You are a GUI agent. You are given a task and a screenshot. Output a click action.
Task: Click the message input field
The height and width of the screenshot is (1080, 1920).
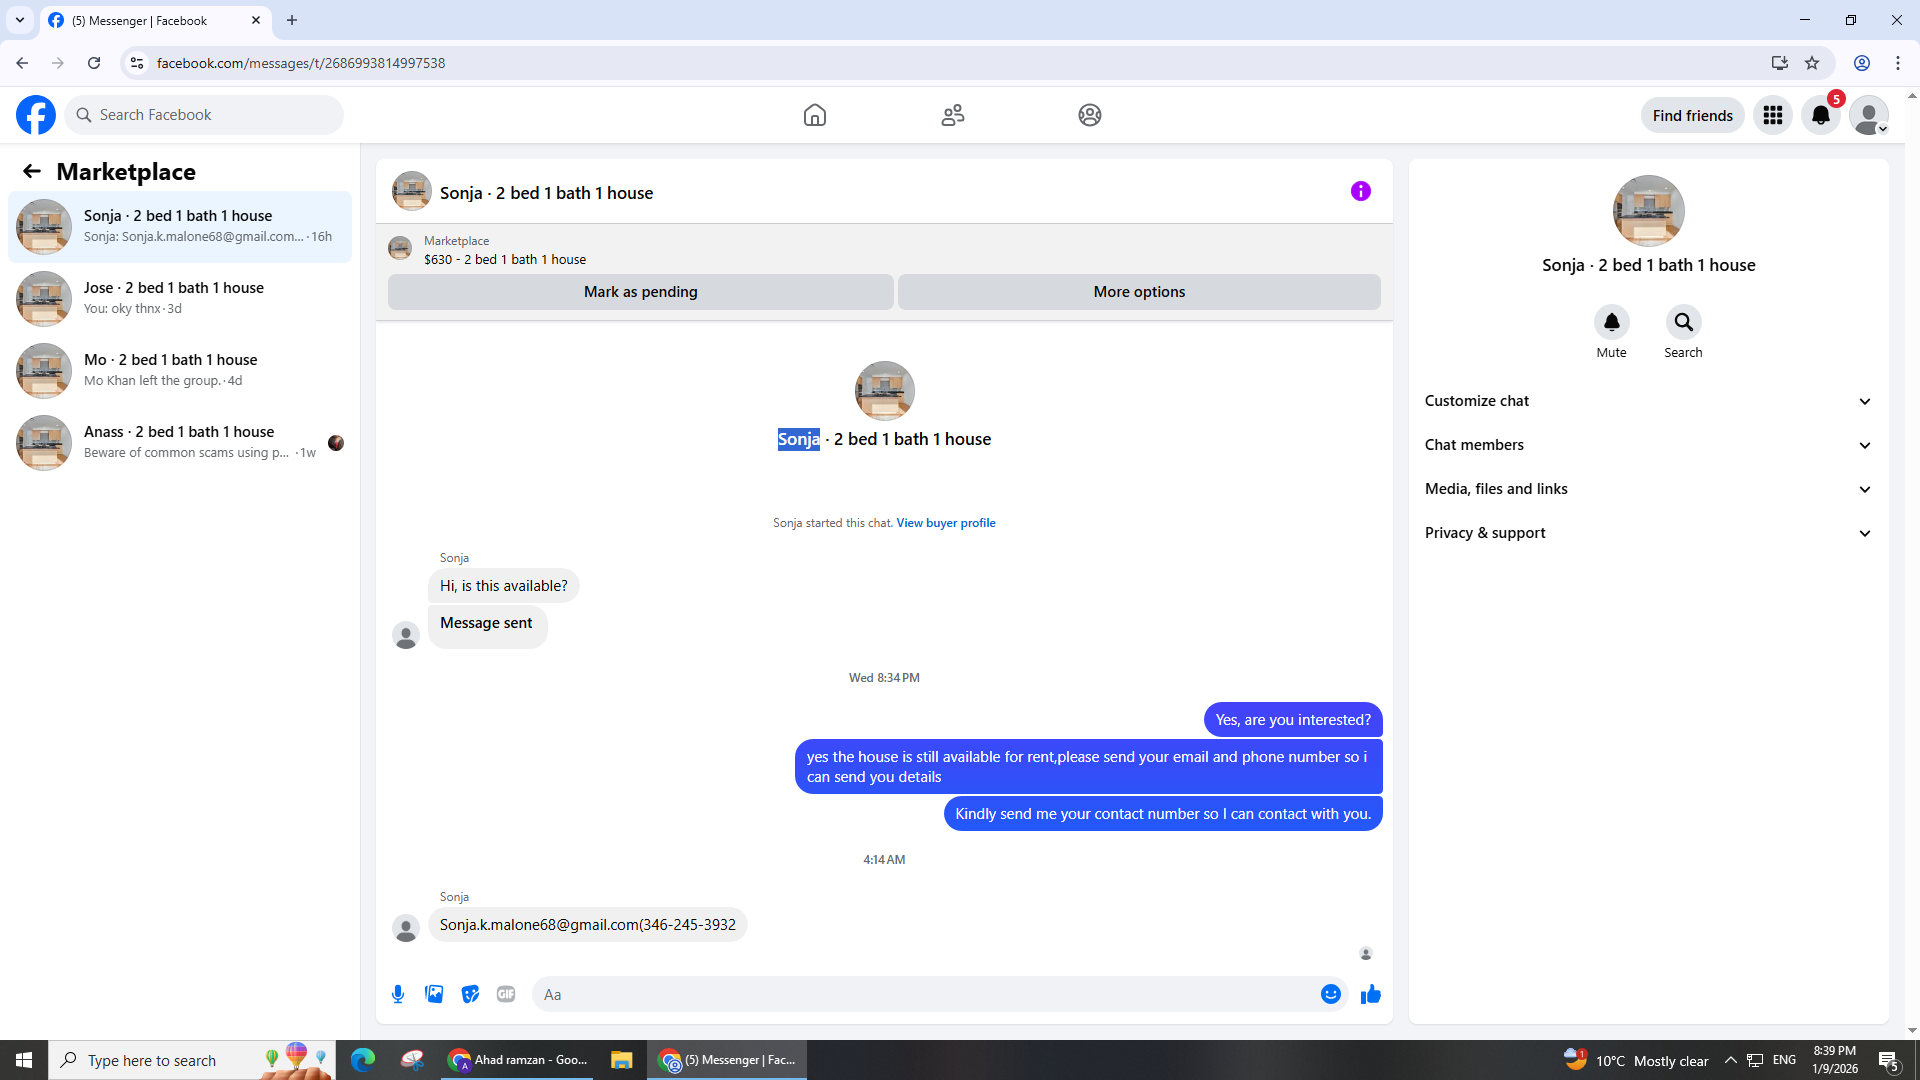tap(925, 994)
